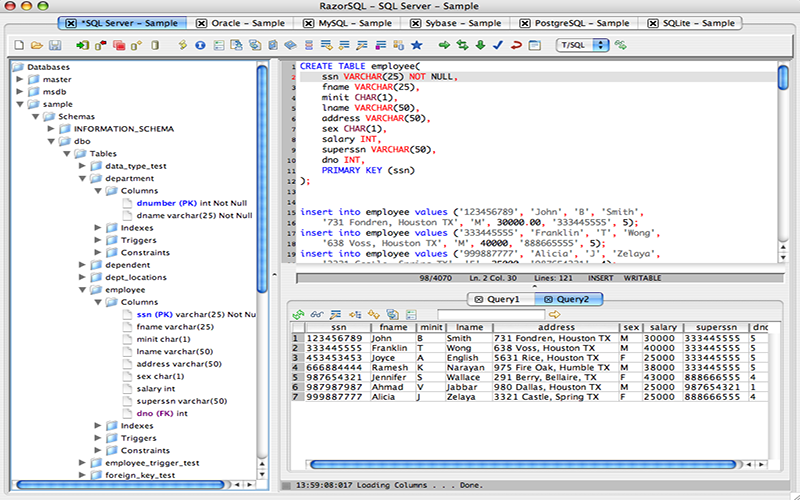
Task: Click the blue checkmark commit icon
Action: (498, 45)
